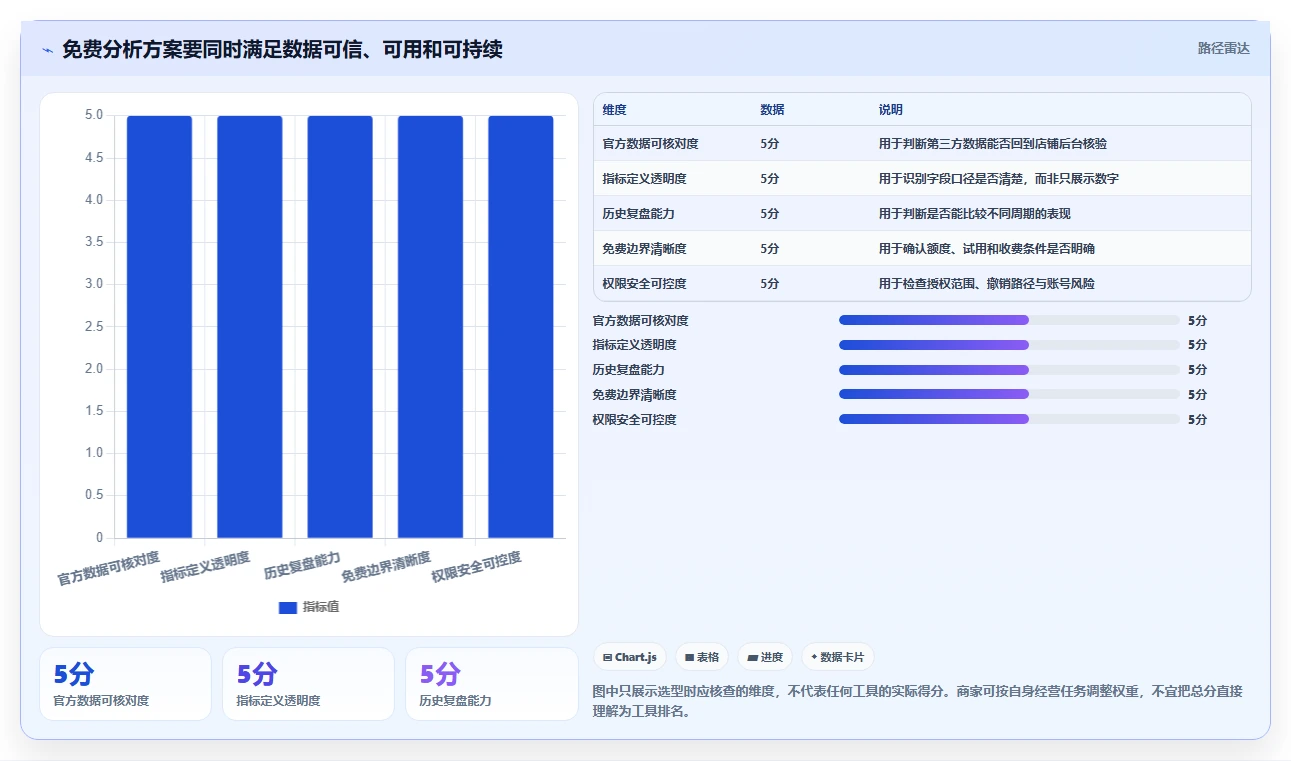Click the 5分 score beside the 权限安全可控度 progress bar

click(1197, 420)
